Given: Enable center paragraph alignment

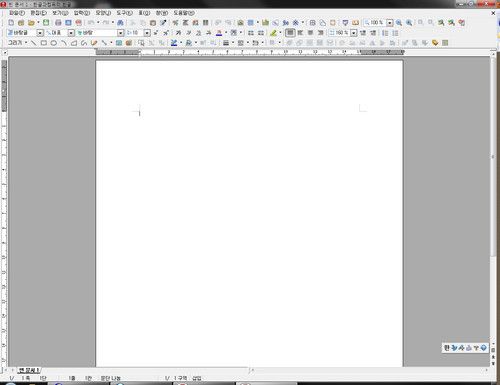Looking at the screenshot, I should click(310, 33).
